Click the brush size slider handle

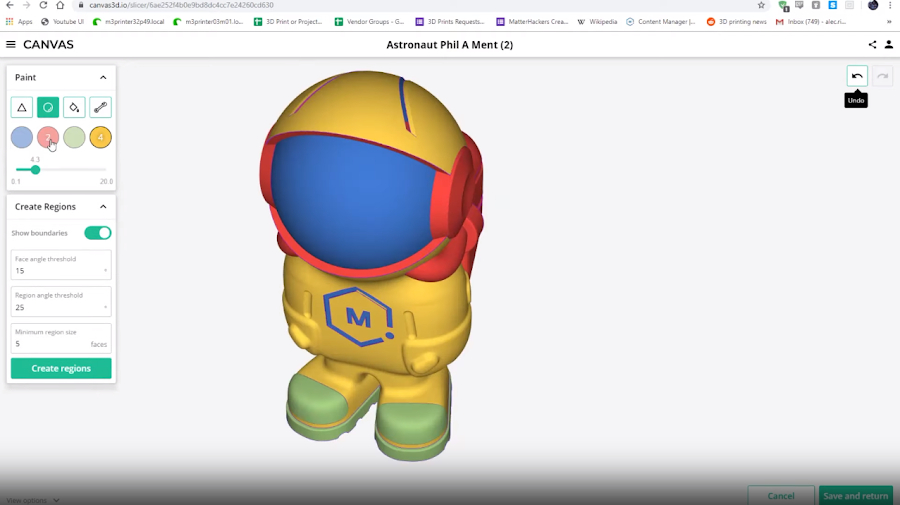(36, 170)
